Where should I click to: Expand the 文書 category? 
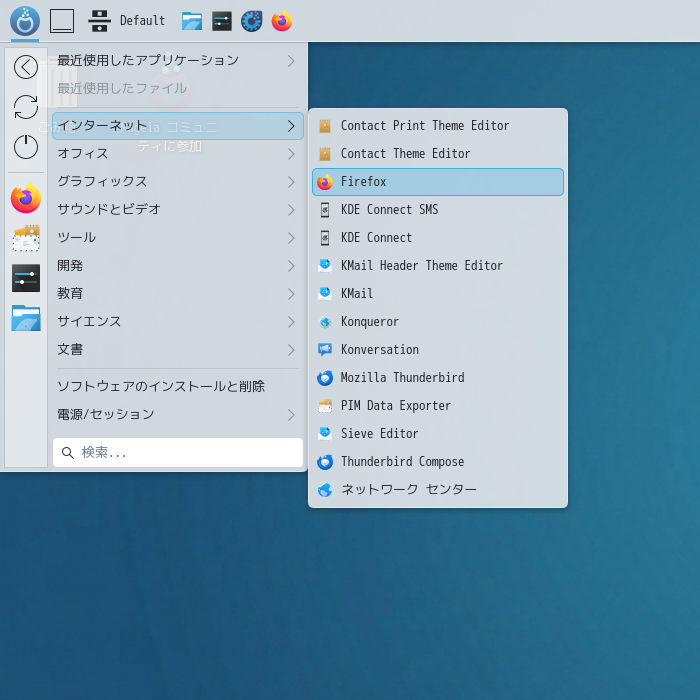point(178,350)
